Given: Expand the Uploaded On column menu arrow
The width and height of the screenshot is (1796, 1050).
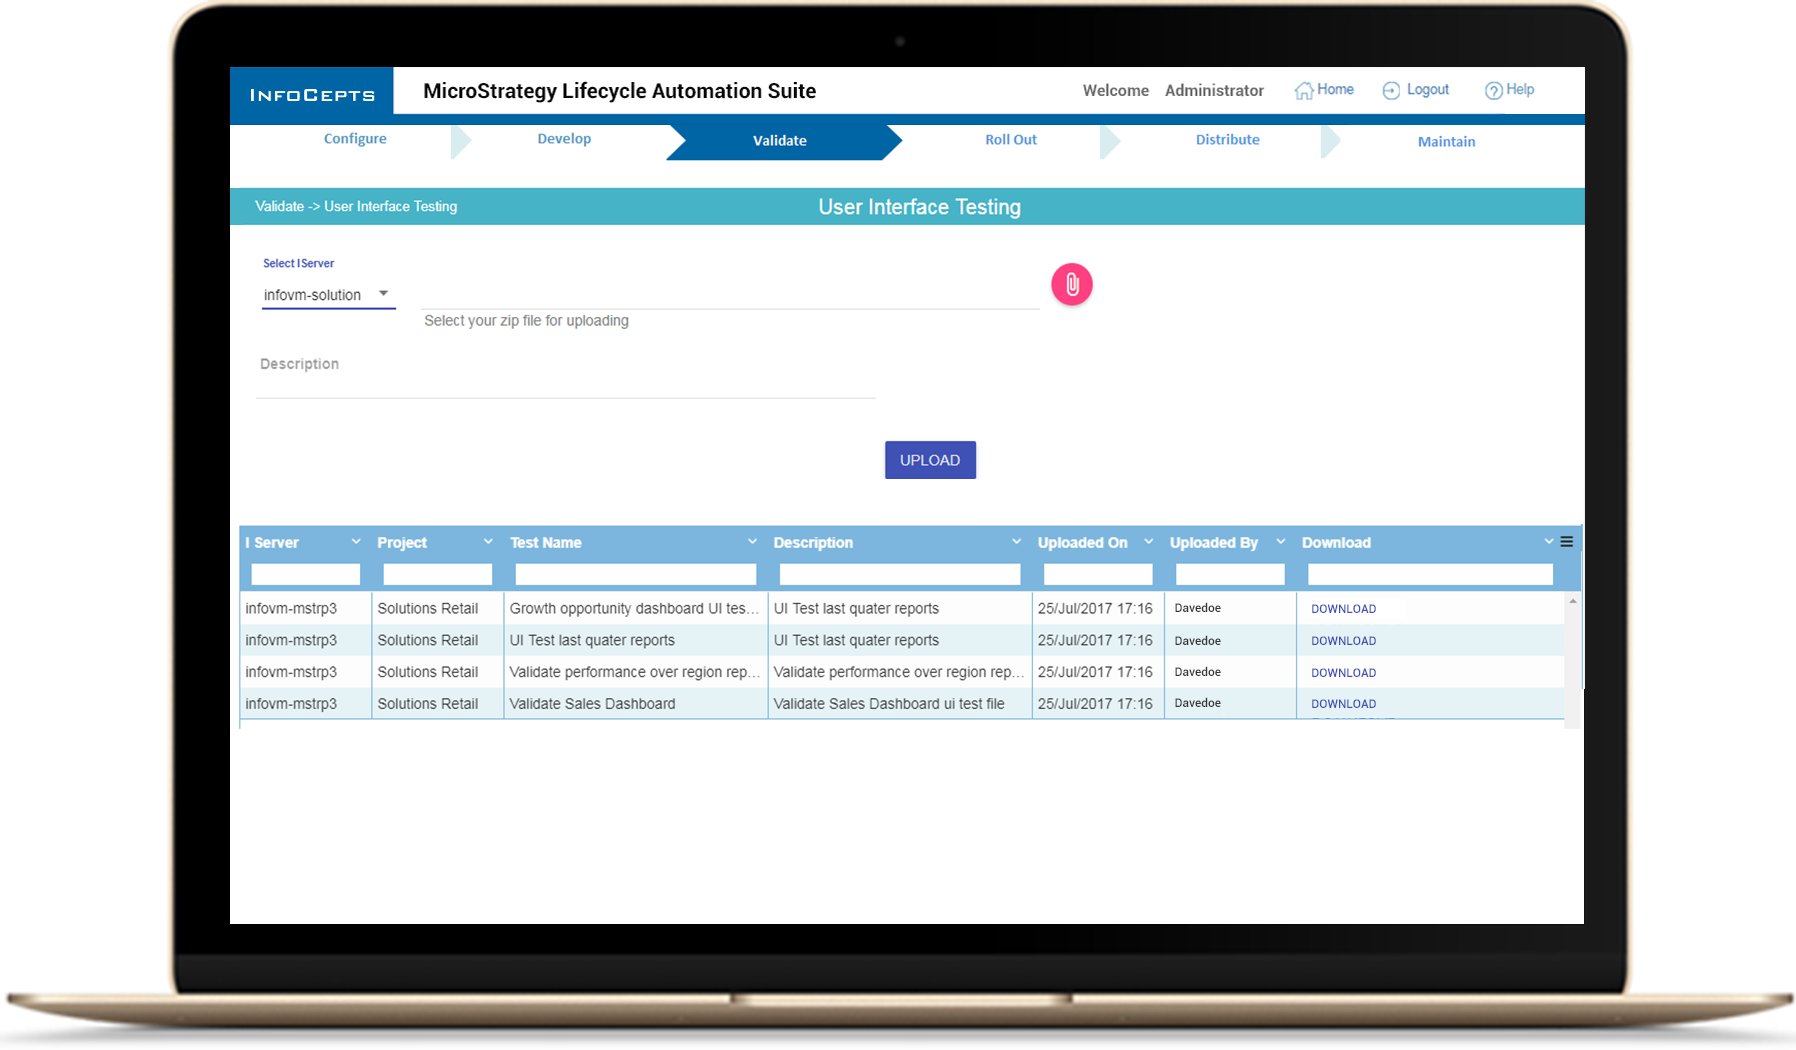Looking at the screenshot, I should 1148,542.
